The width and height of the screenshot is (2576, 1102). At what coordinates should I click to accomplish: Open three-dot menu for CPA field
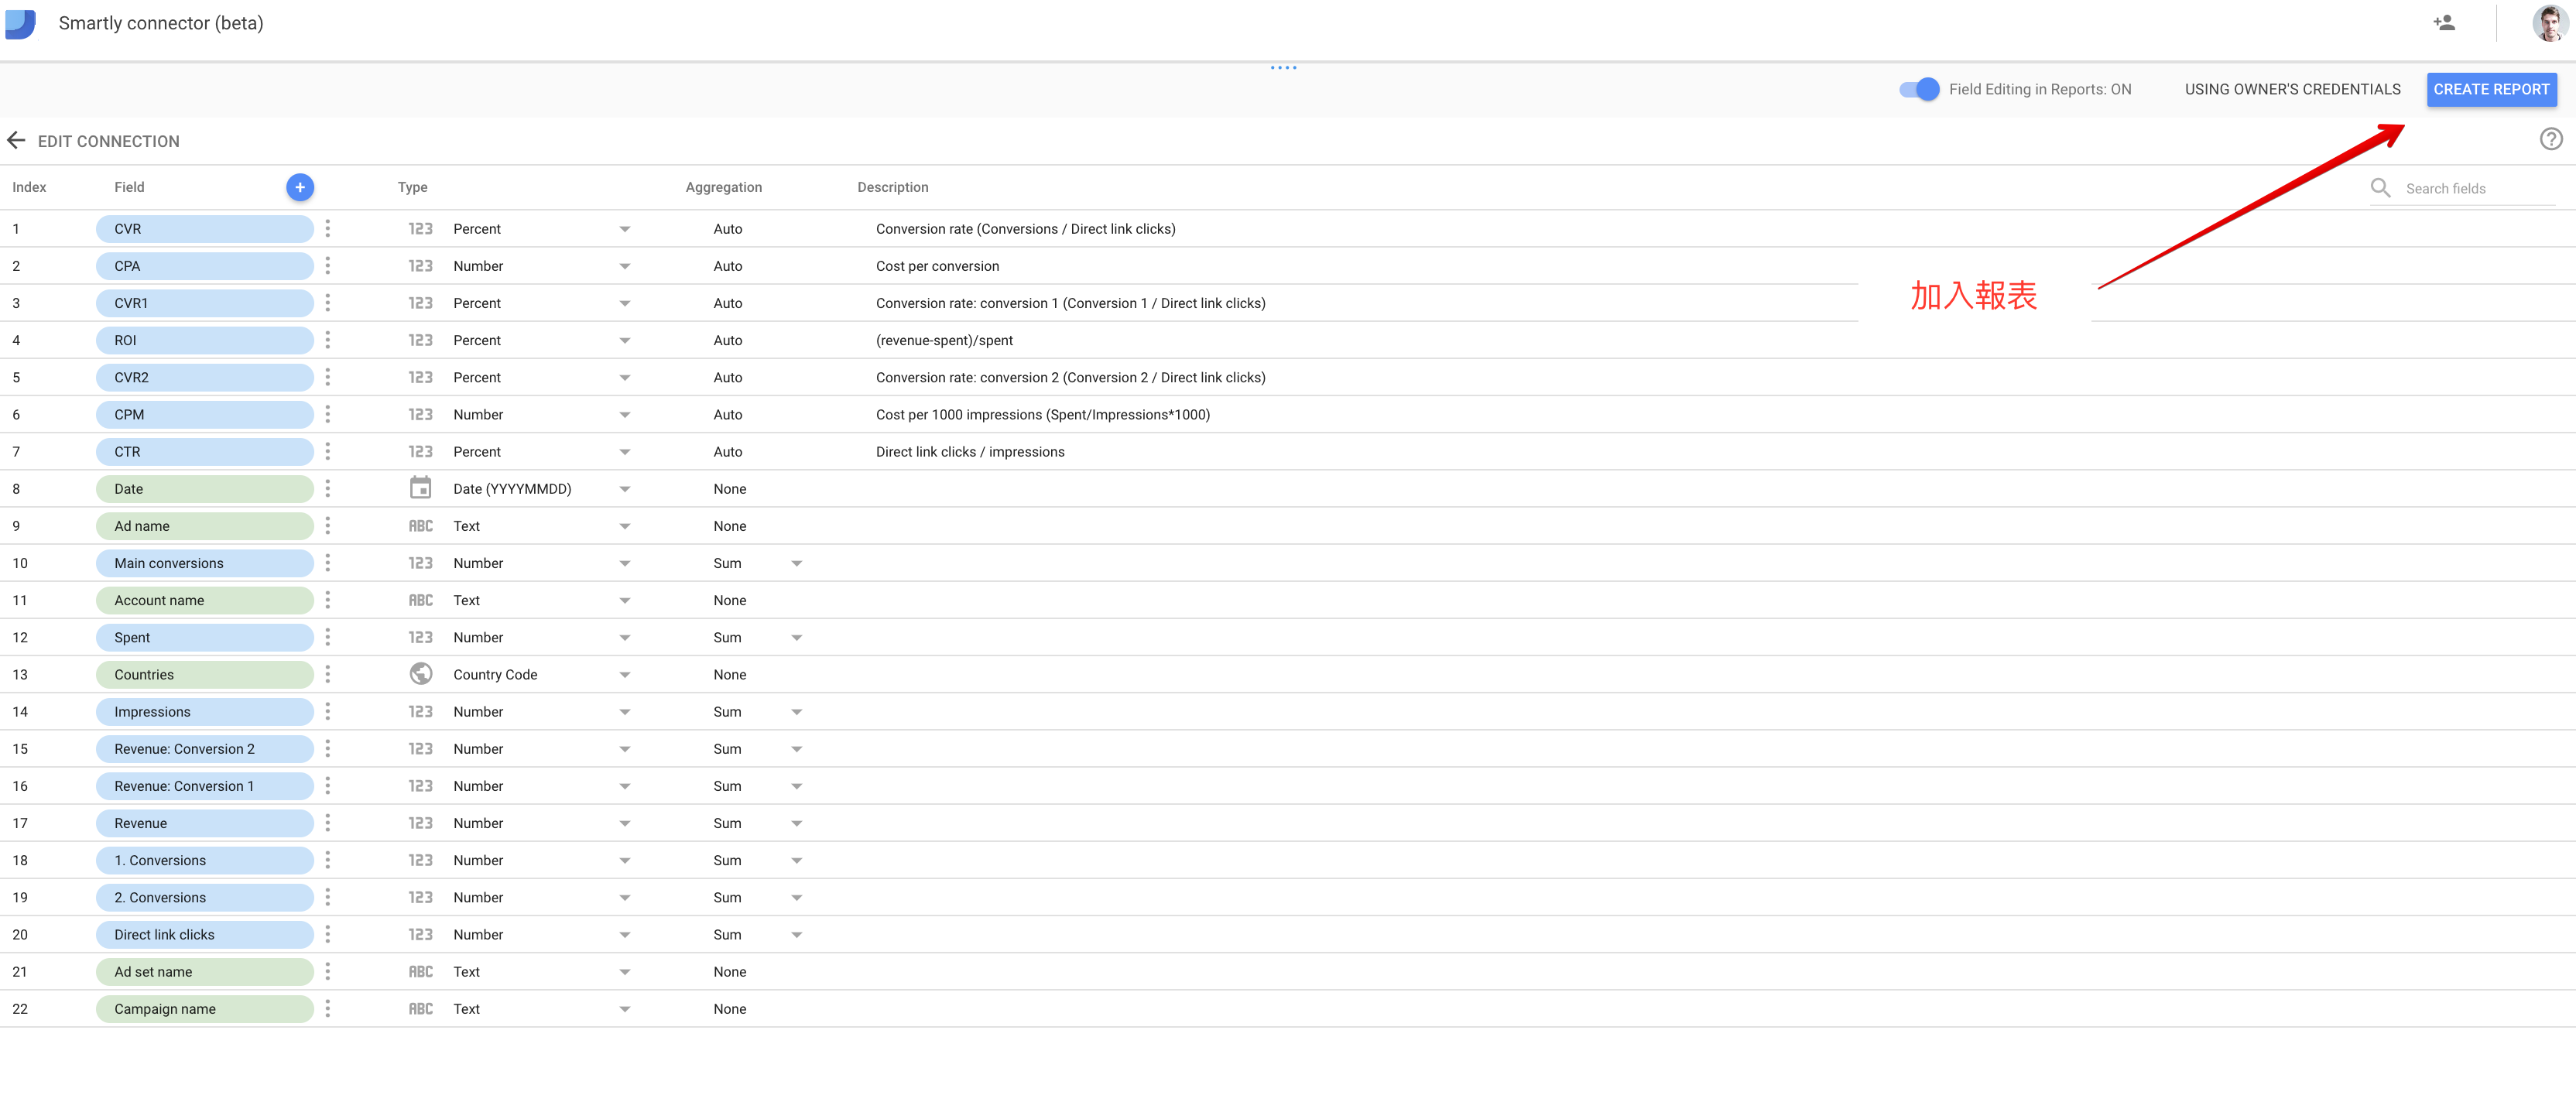[x=328, y=266]
